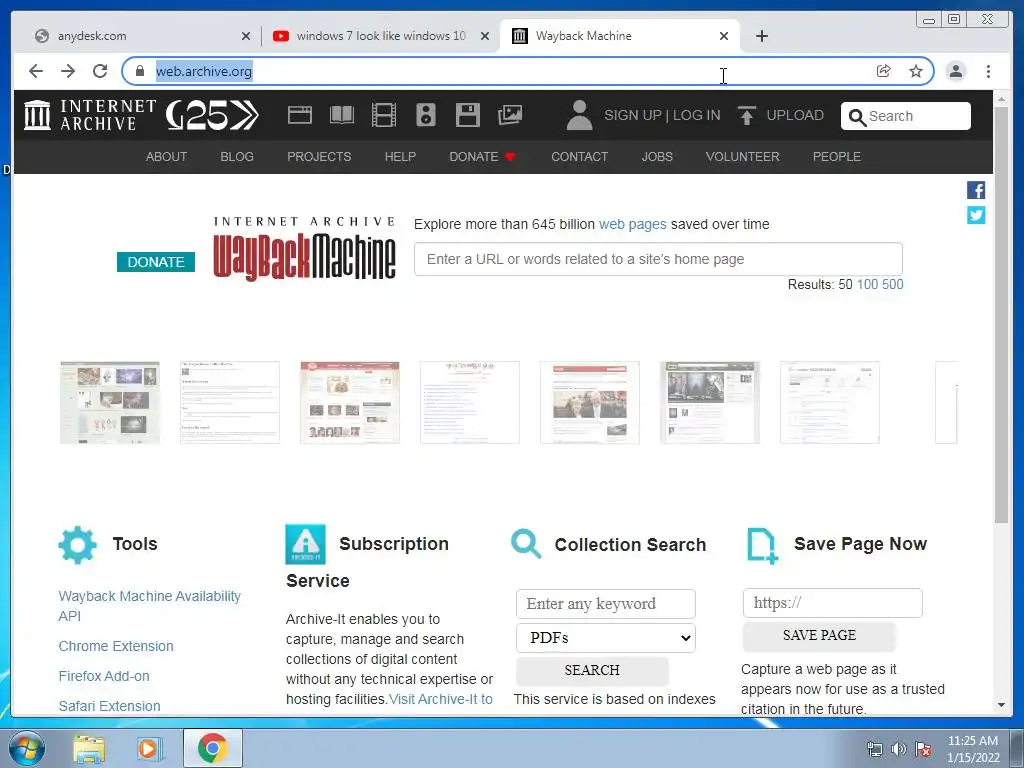Viewport: 1024px width, 768px height.
Task: Bookmark this page with the star icon
Action: (x=916, y=71)
